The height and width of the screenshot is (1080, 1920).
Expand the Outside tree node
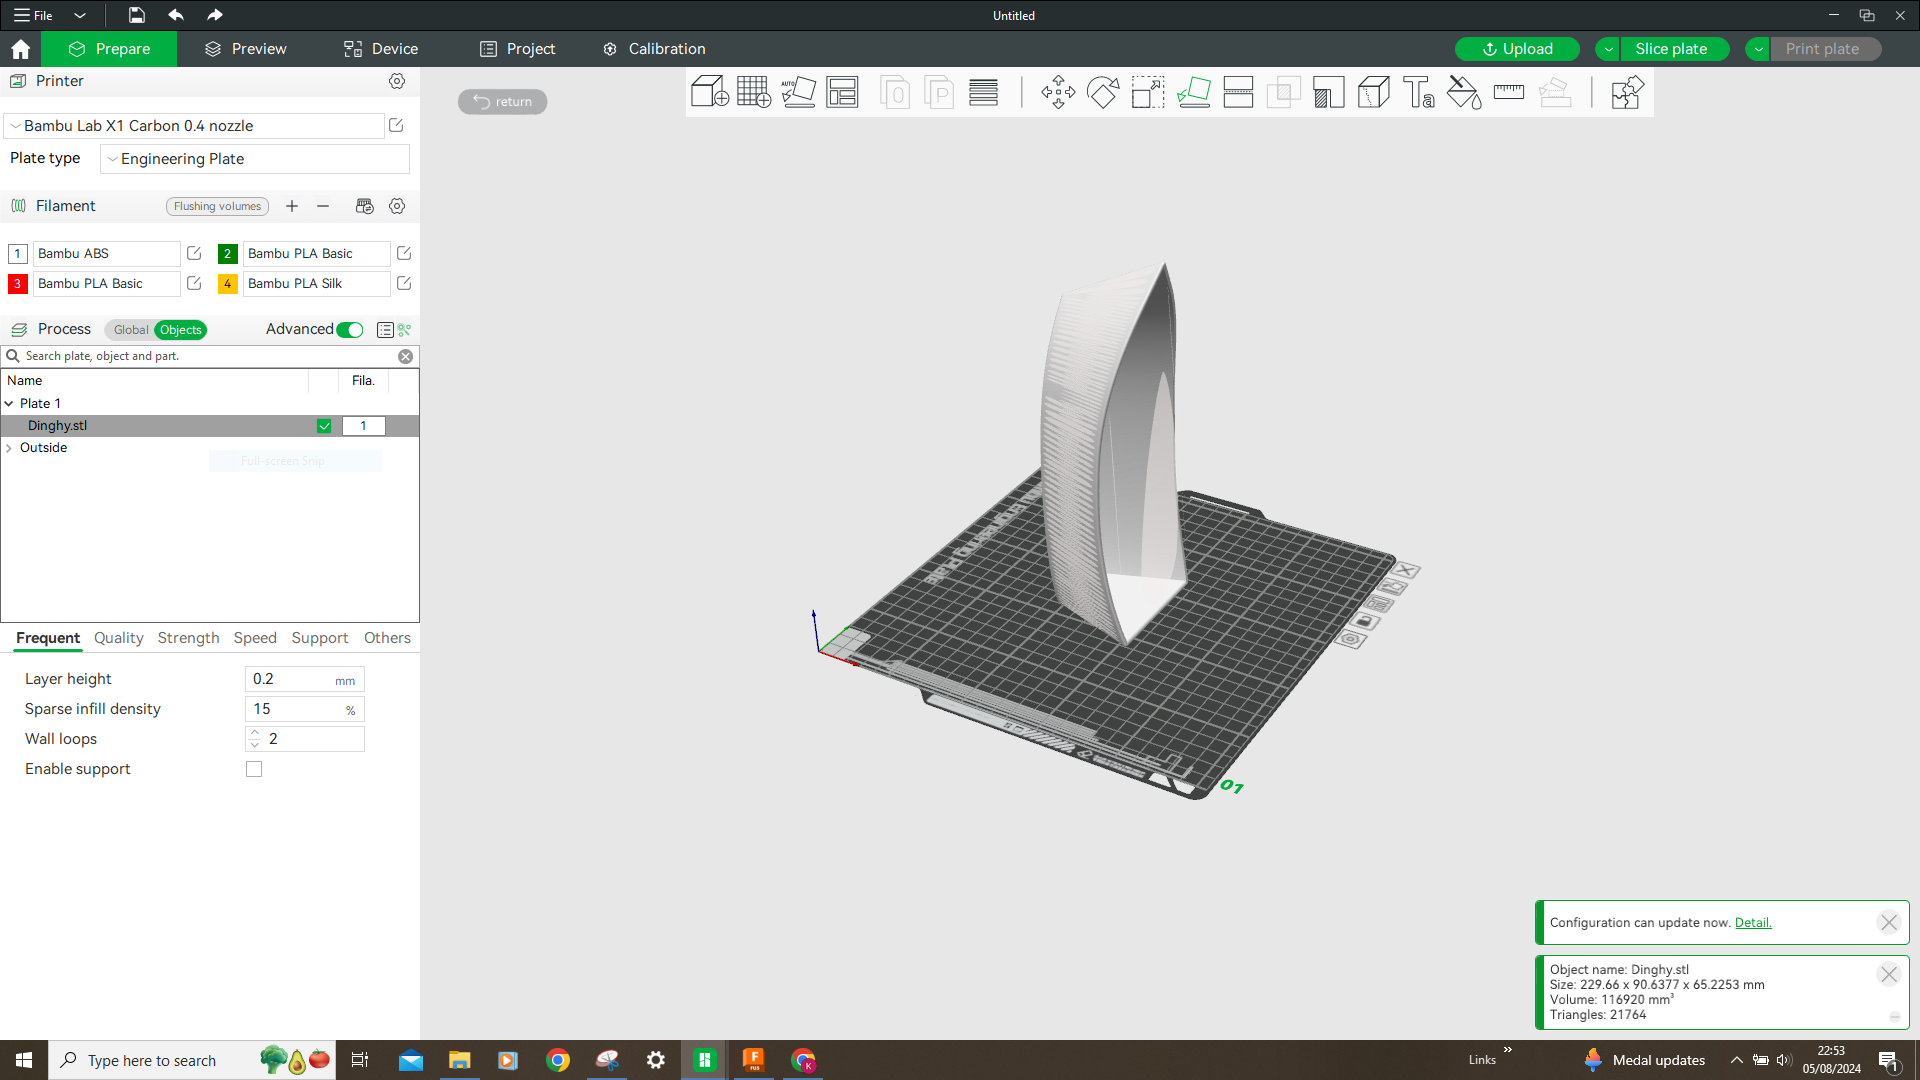click(x=9, y=448)
